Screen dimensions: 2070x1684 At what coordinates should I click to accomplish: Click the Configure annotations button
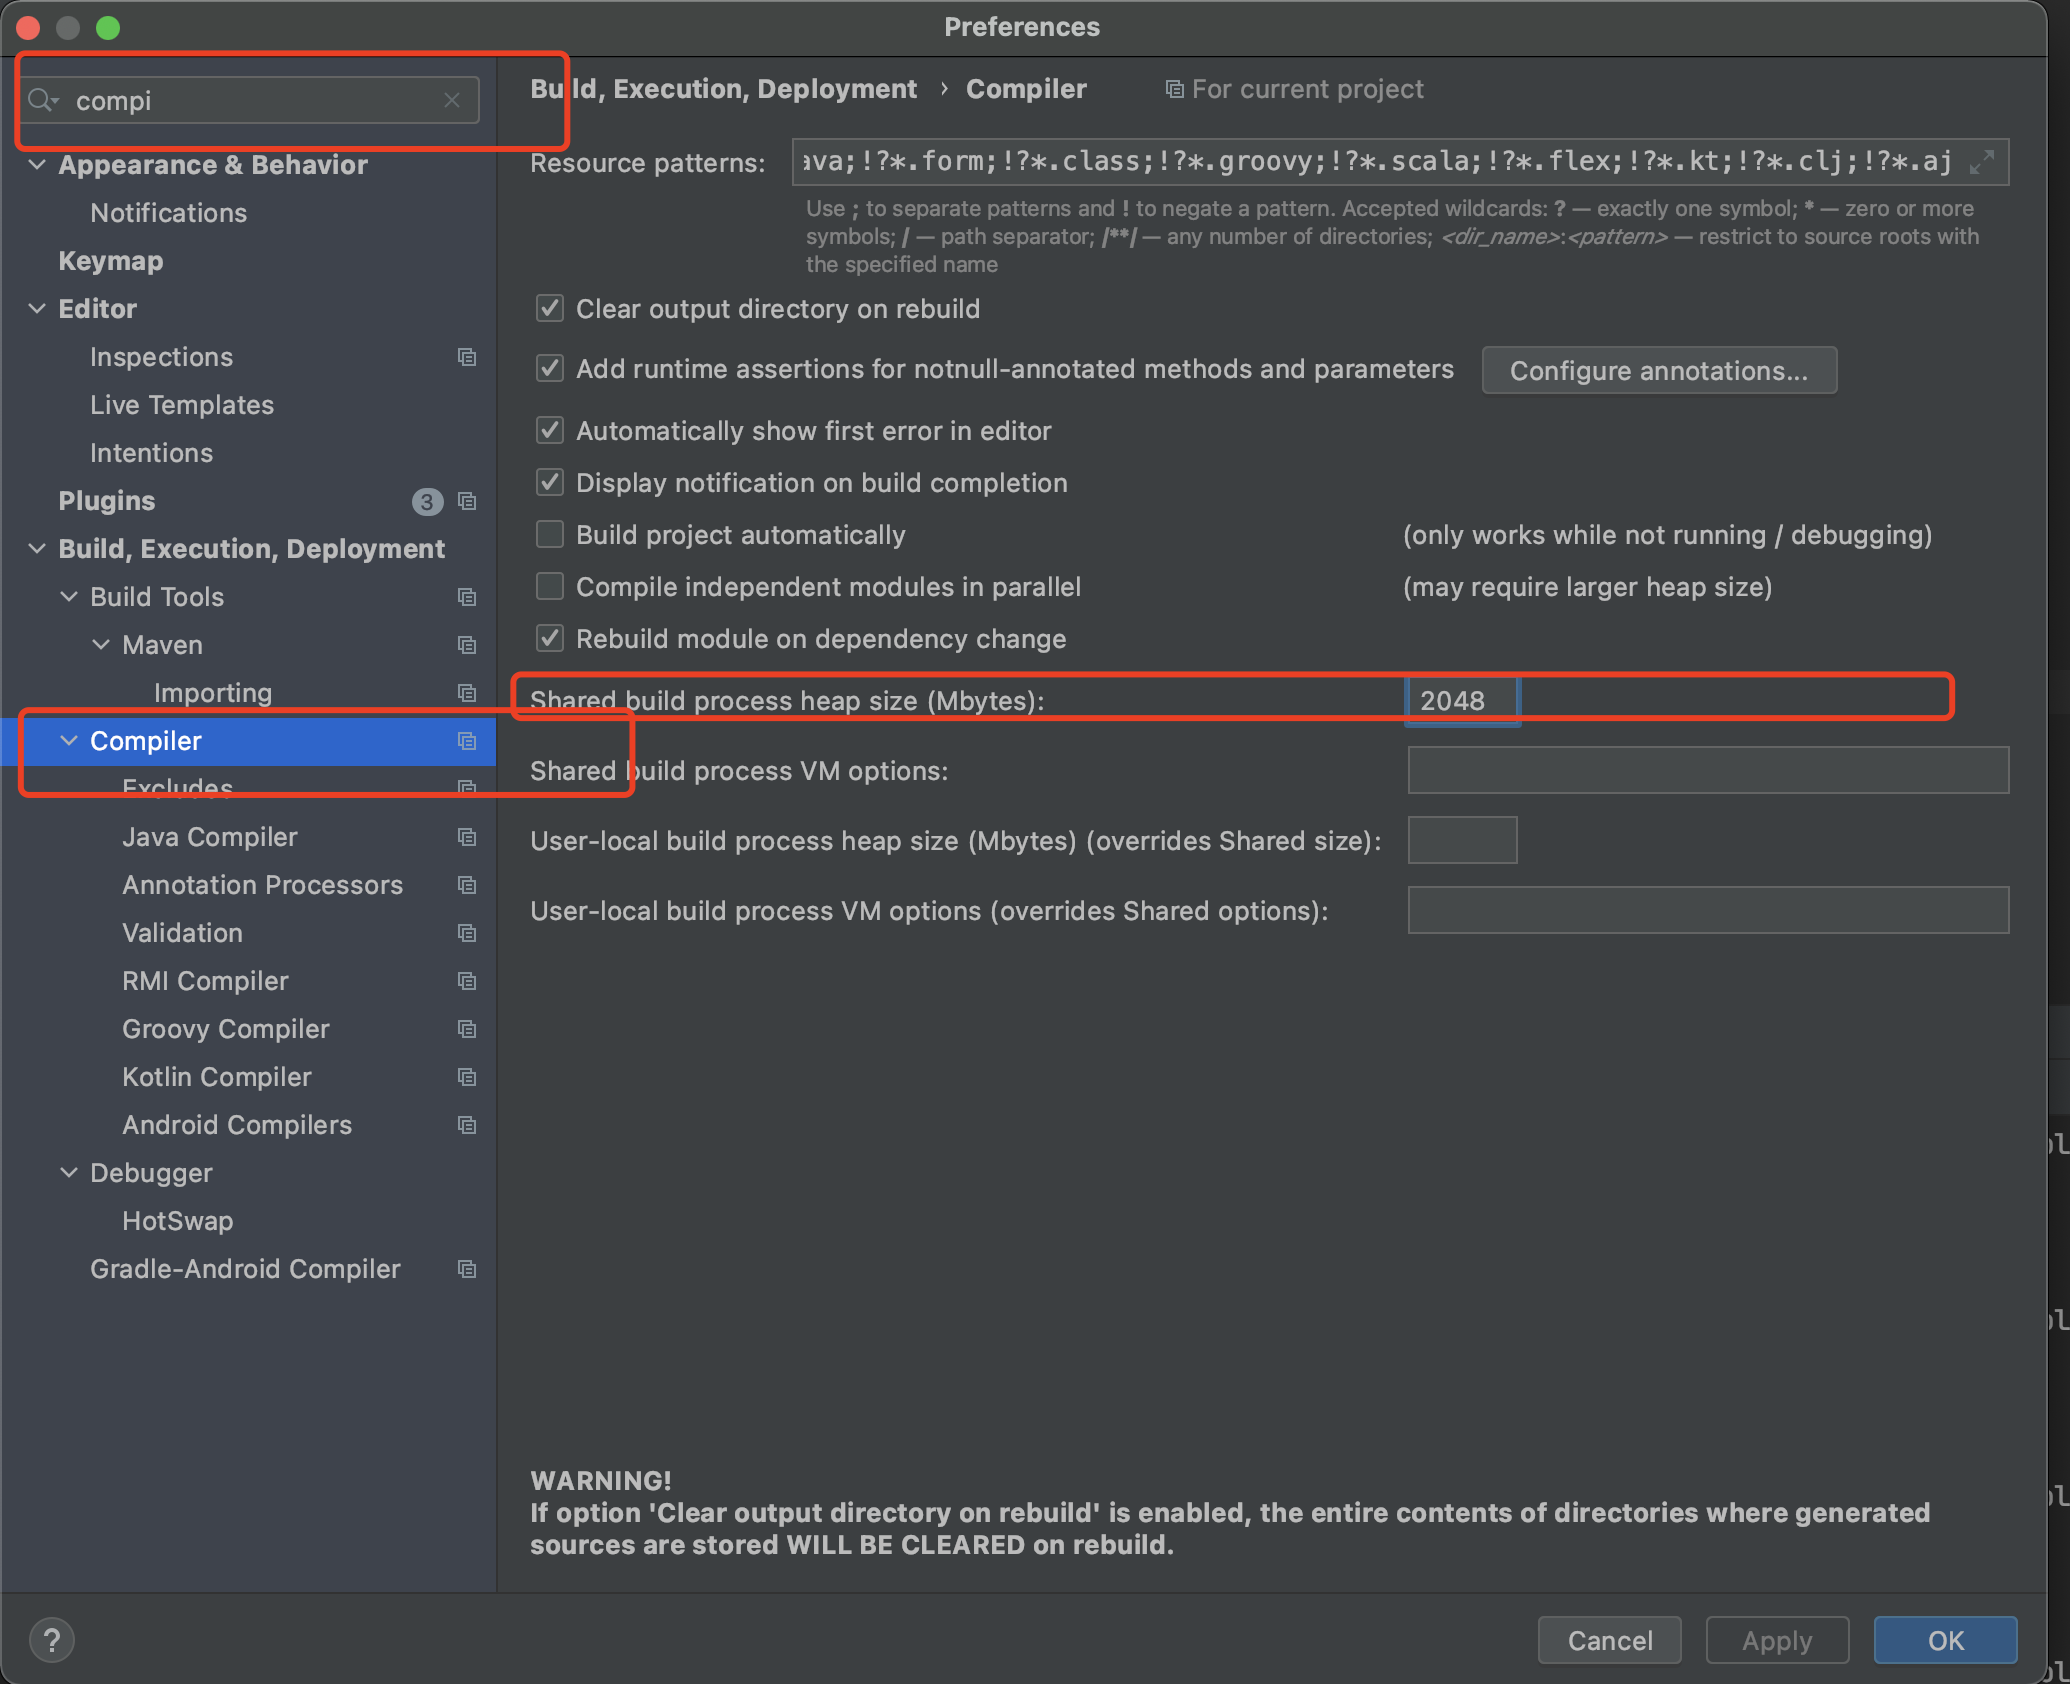pos(1658,371)
